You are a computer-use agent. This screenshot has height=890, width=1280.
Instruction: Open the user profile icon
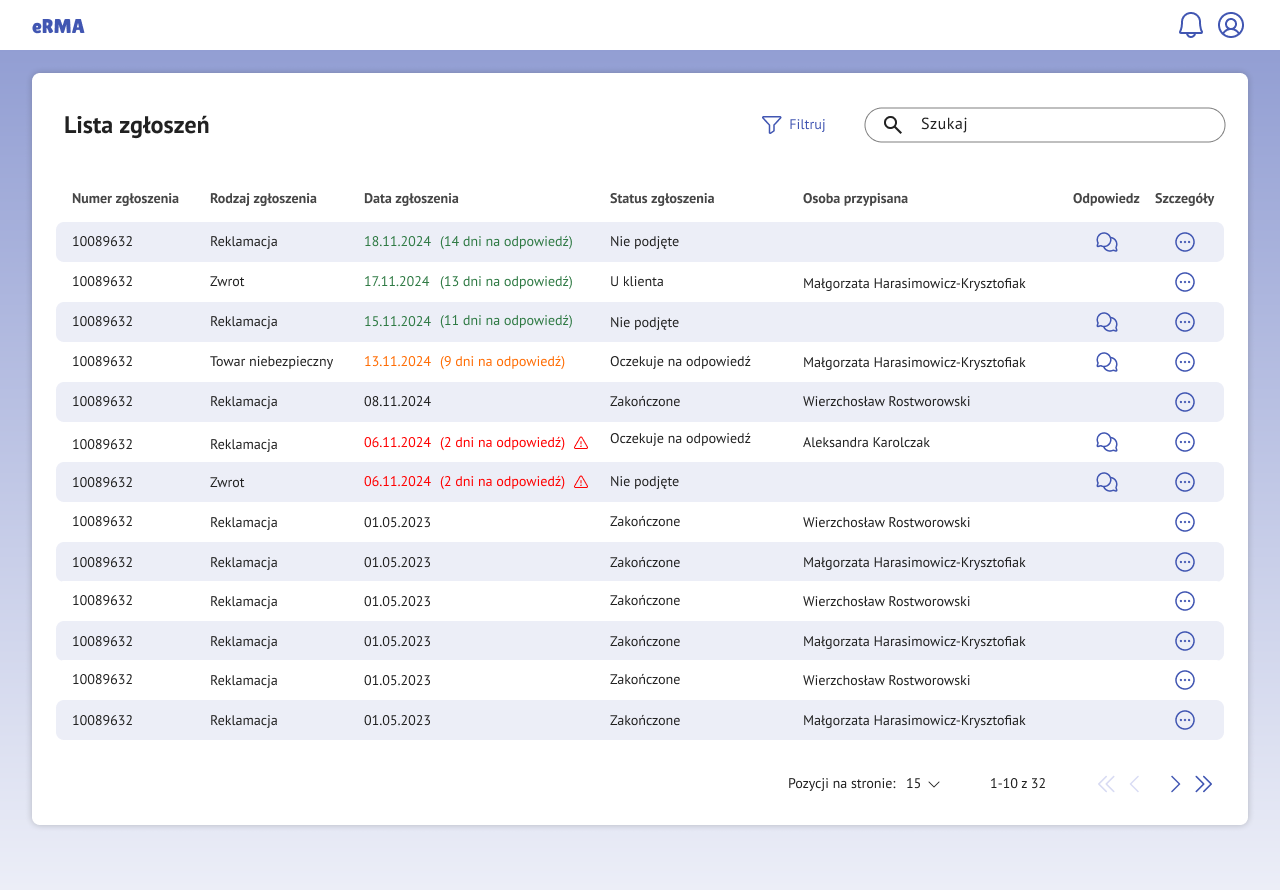(x=1230, y=25)
